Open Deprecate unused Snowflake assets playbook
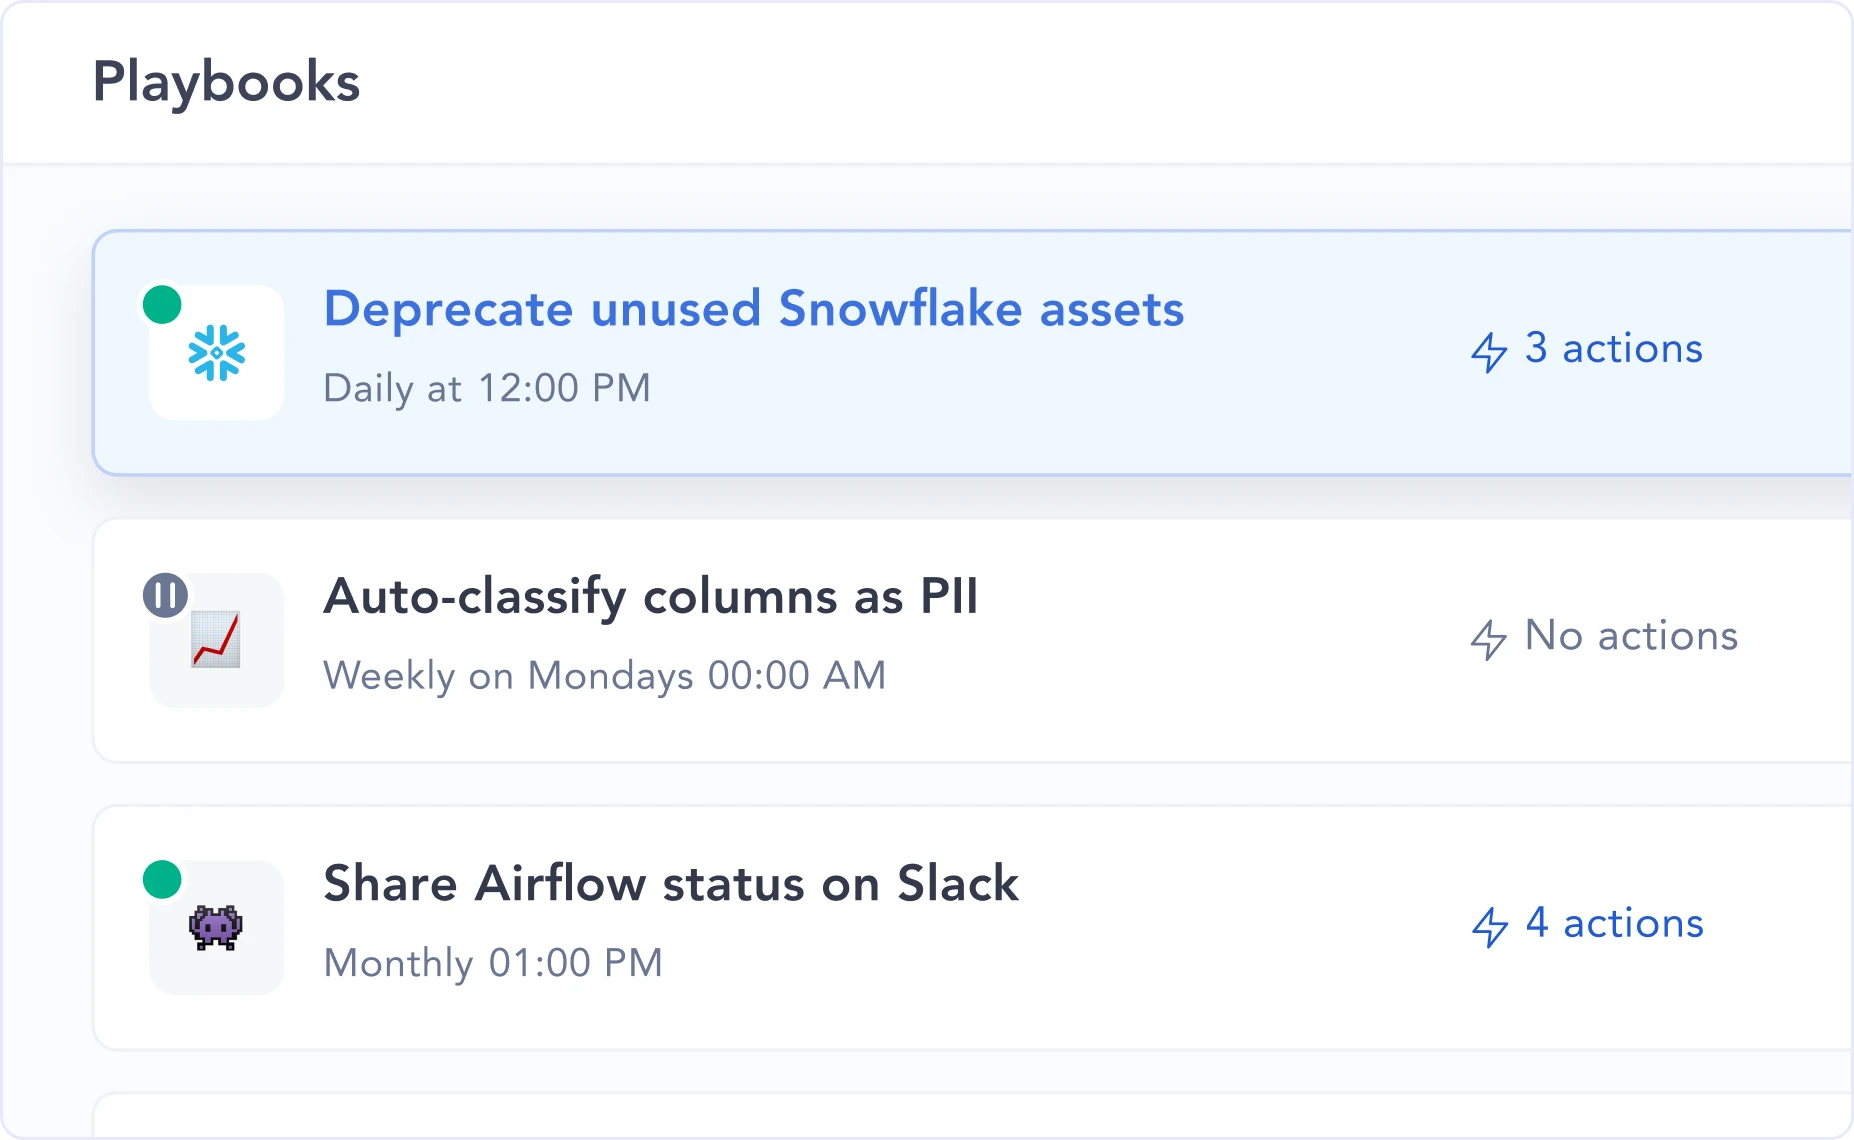The image size is (1854, 1140). click(753, 309)
